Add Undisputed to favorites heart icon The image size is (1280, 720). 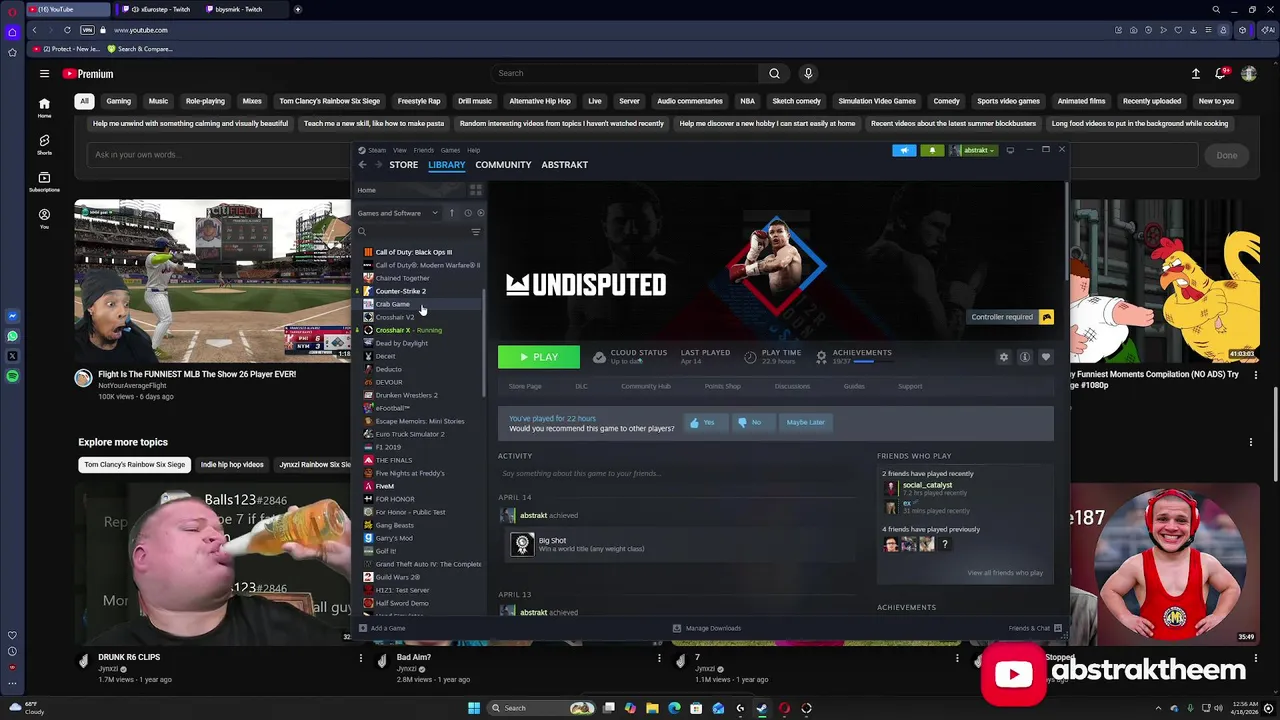1046,357
